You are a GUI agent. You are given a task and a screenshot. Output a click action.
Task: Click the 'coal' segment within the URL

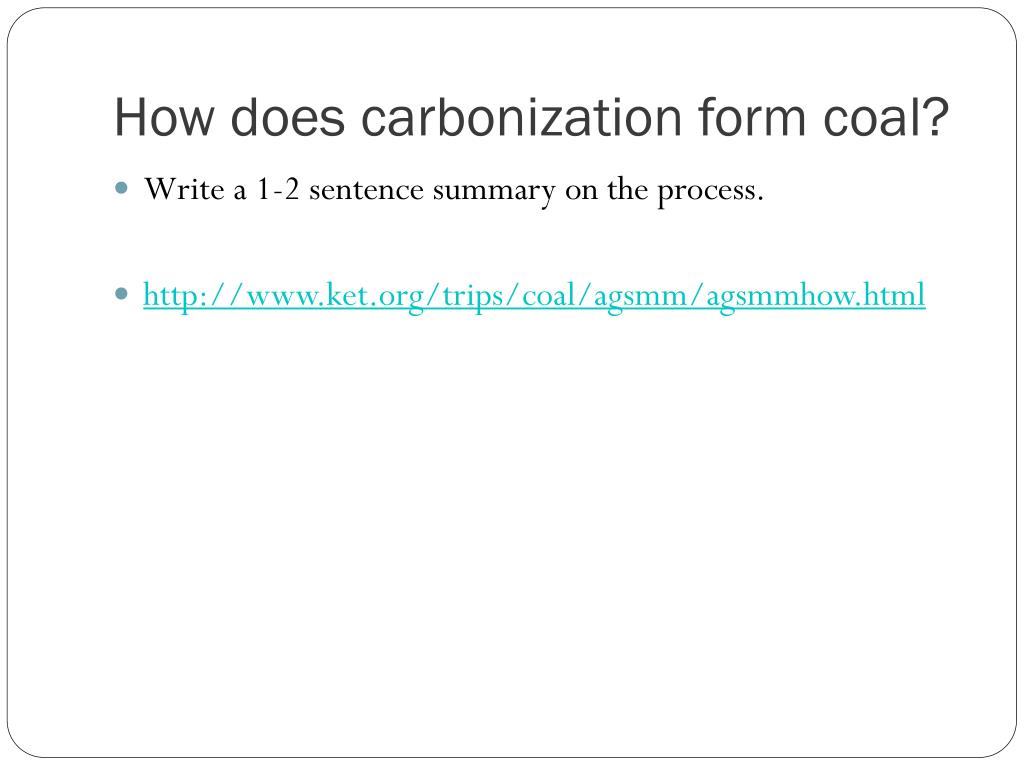click(x=549, y=295)
